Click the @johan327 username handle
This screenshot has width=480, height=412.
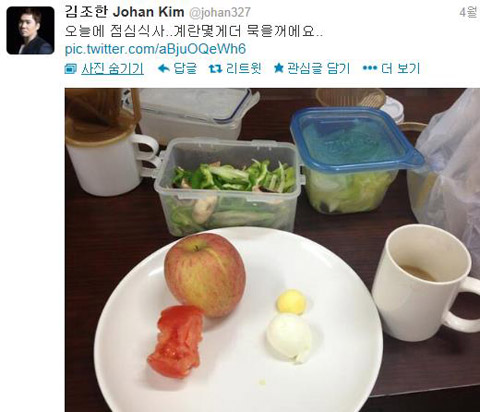point(220,13)
